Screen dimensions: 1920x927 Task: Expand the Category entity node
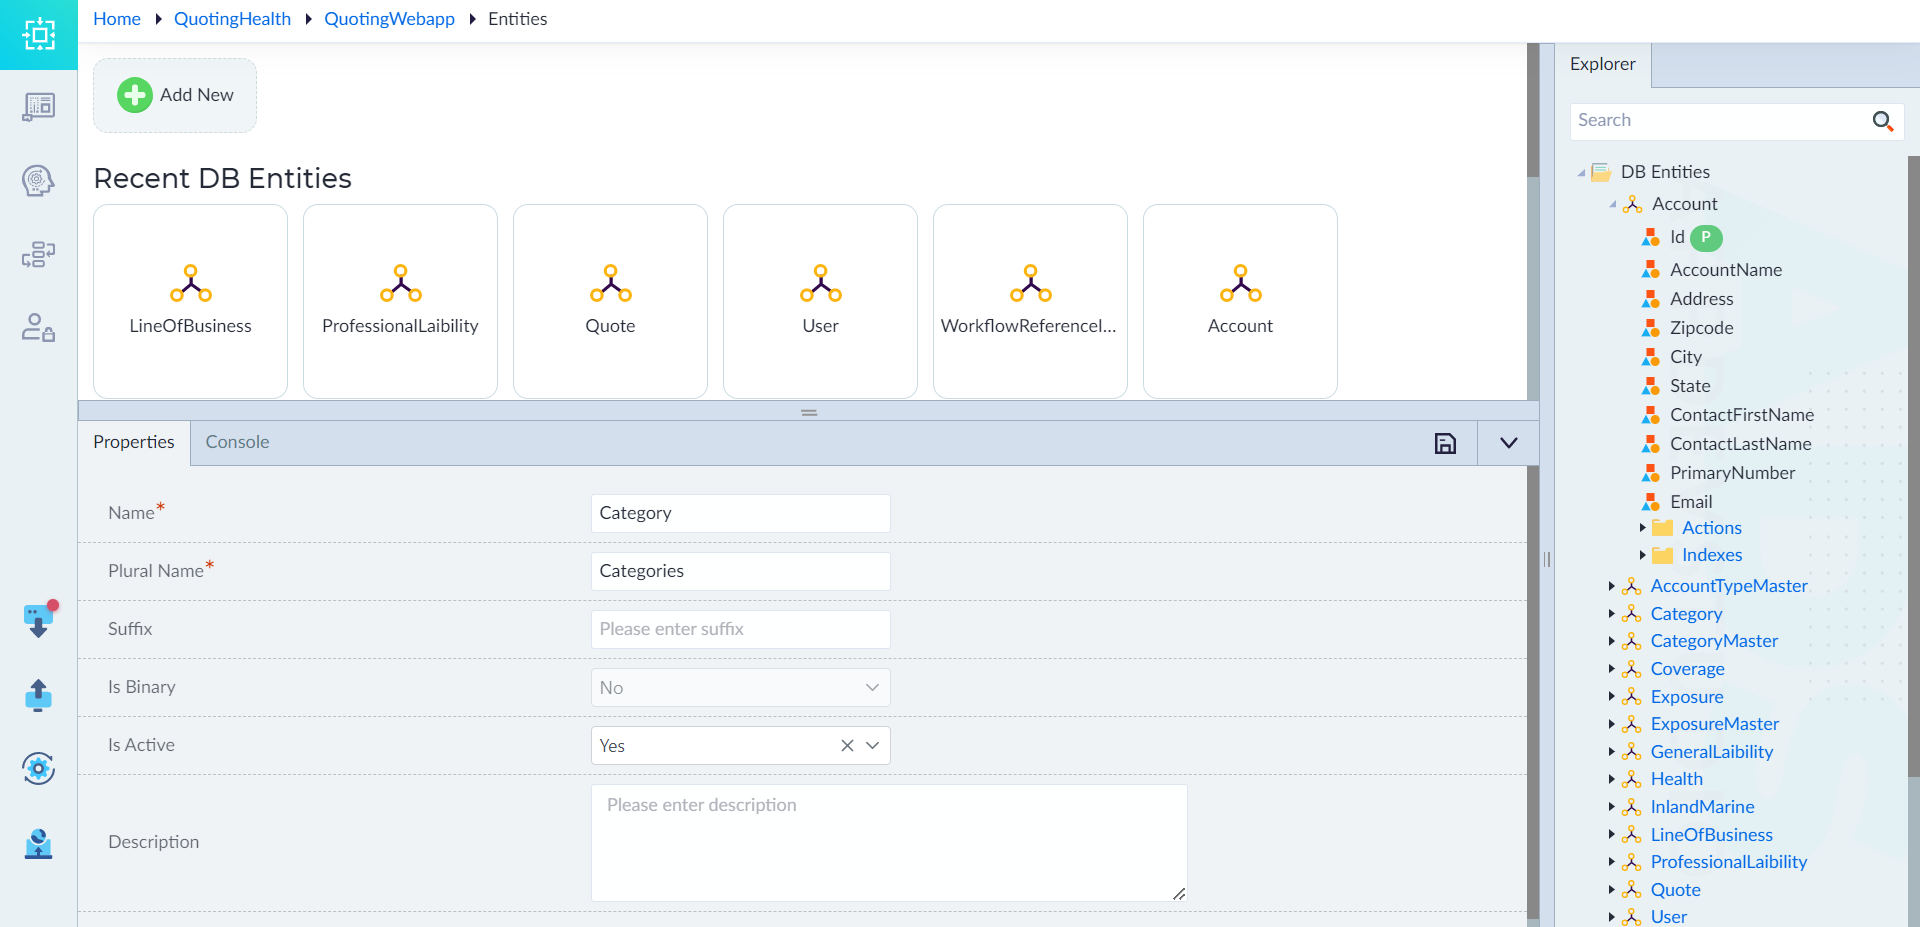click(1611, 614)
